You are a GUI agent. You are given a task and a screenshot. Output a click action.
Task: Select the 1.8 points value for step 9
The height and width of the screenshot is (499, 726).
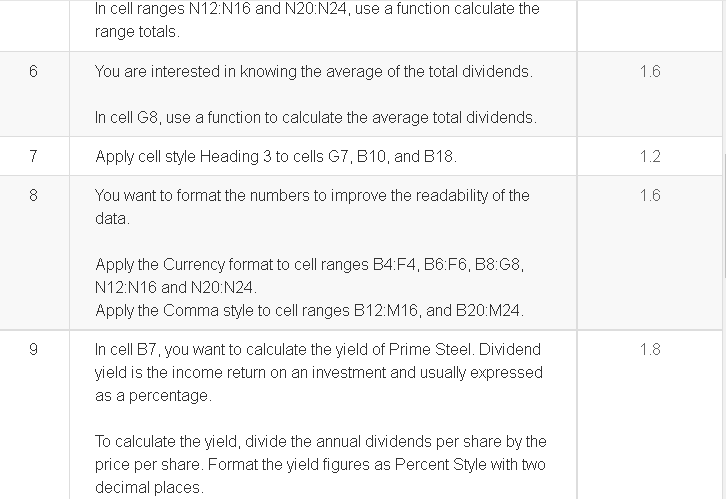(x=650, y=349)
